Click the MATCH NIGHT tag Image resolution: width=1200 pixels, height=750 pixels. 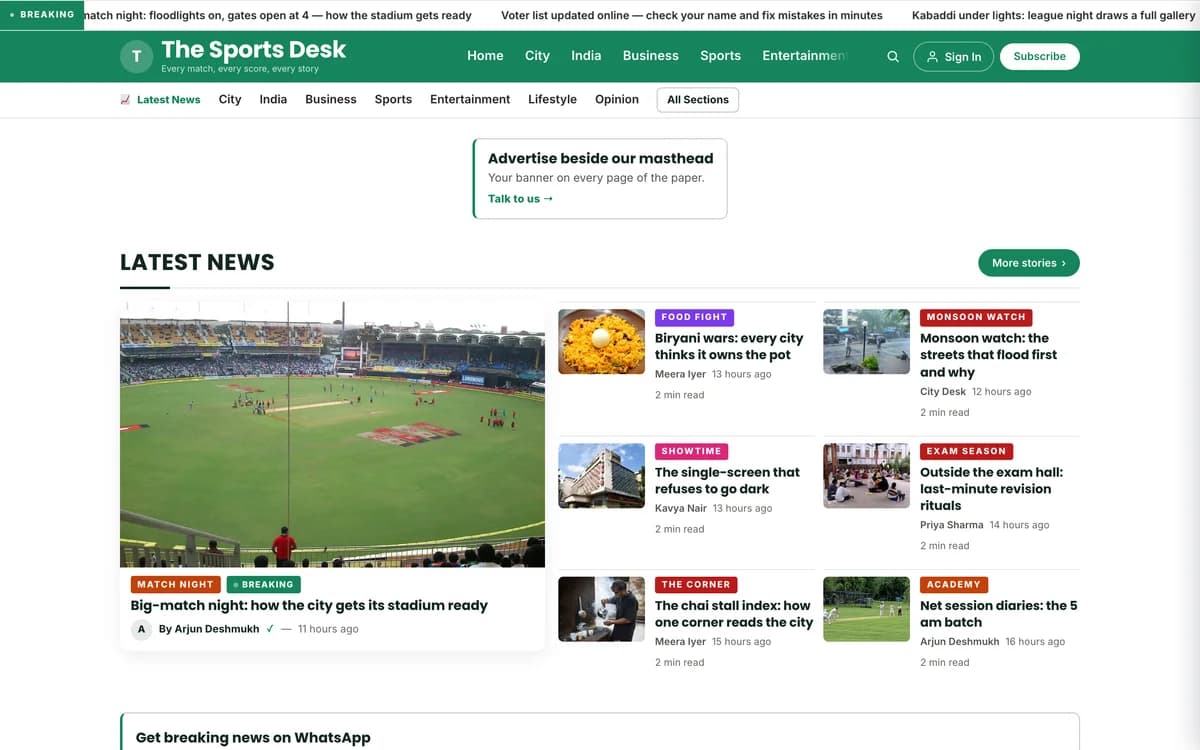(x=175, y=584)
